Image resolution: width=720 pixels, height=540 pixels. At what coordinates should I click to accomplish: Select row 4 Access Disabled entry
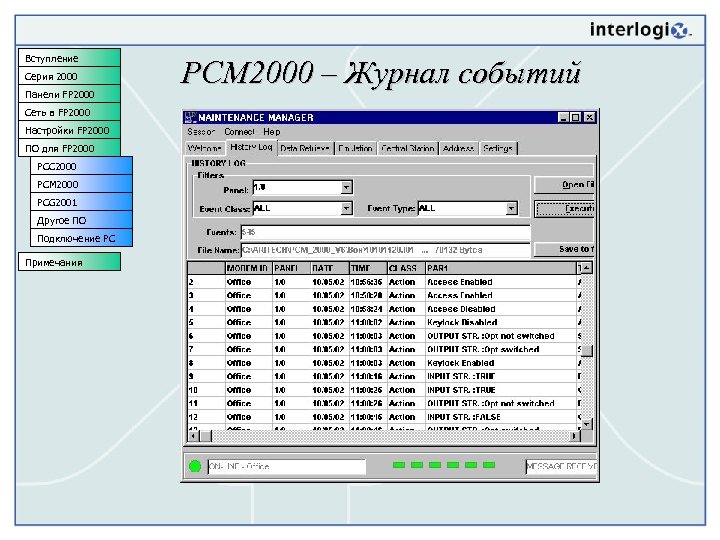point(382,309)
